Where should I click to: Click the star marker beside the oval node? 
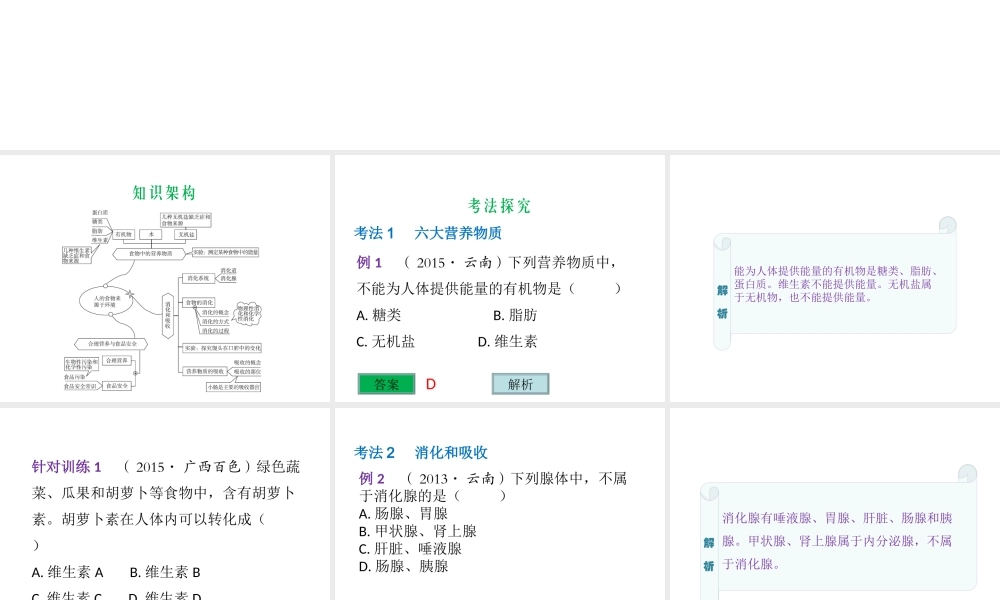click(130, 294)
